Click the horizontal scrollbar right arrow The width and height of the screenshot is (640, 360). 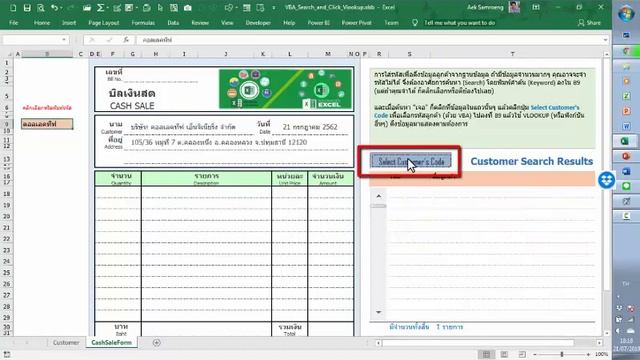(599, 343)
